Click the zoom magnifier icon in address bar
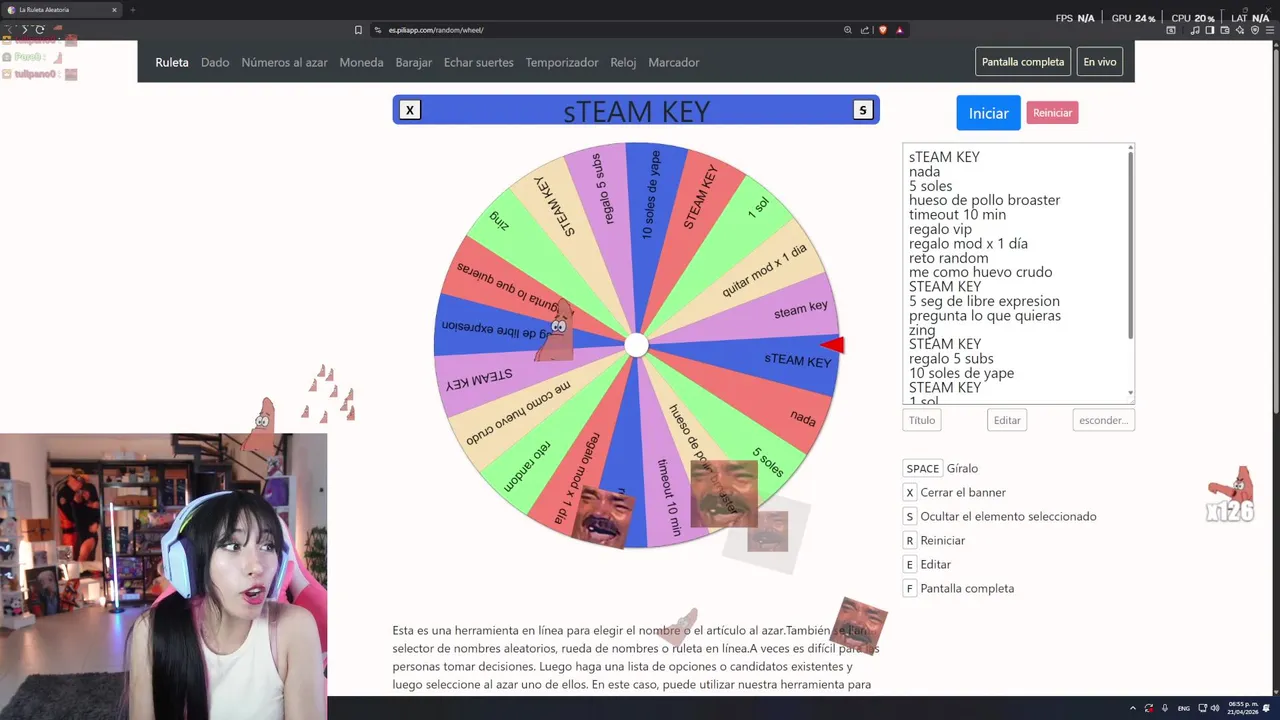The height and width of the screenshot is (720, 1280). click(x=848, y=30)
